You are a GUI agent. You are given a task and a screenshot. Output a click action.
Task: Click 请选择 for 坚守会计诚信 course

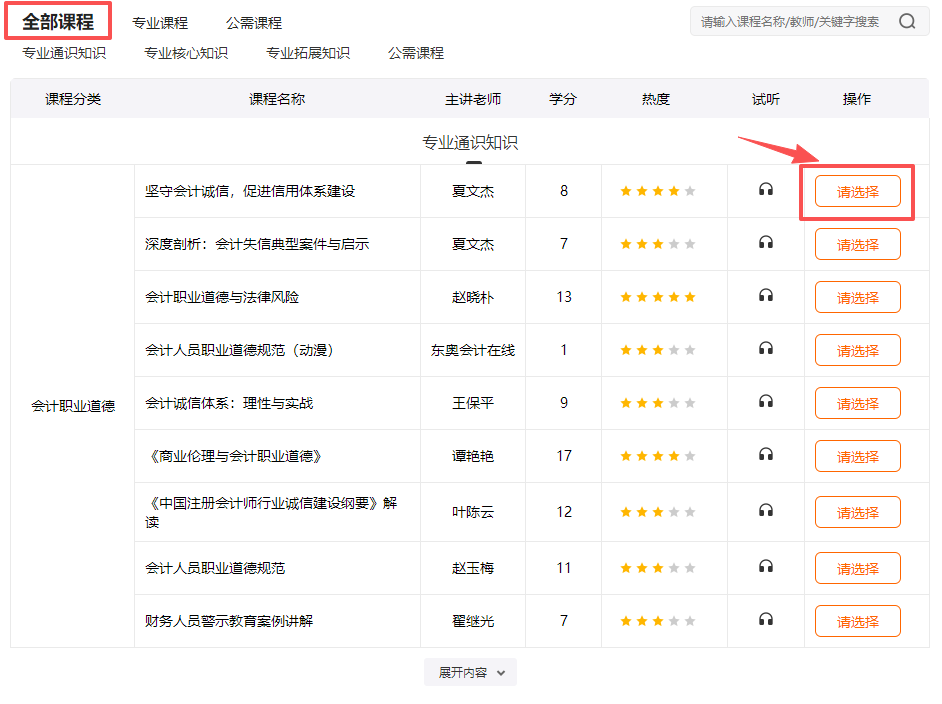[857, 190]
